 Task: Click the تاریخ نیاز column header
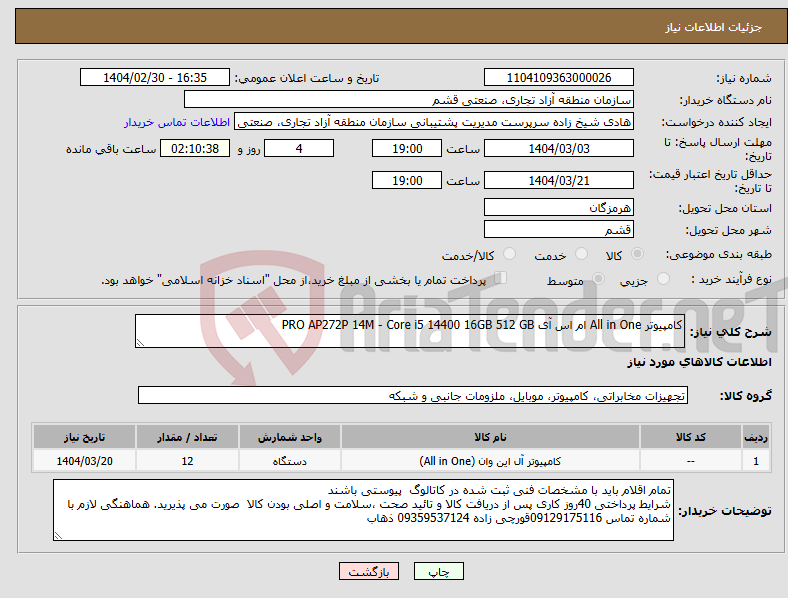click(x=84, y=437)
